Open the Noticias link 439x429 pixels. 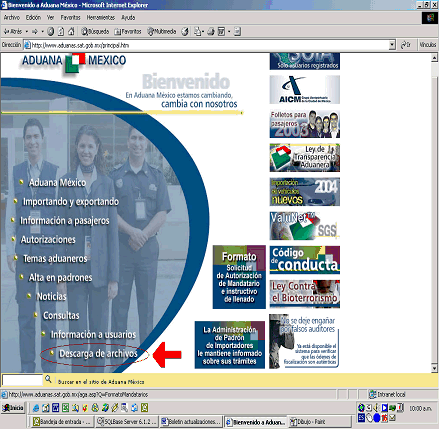[x=51, y=297]
